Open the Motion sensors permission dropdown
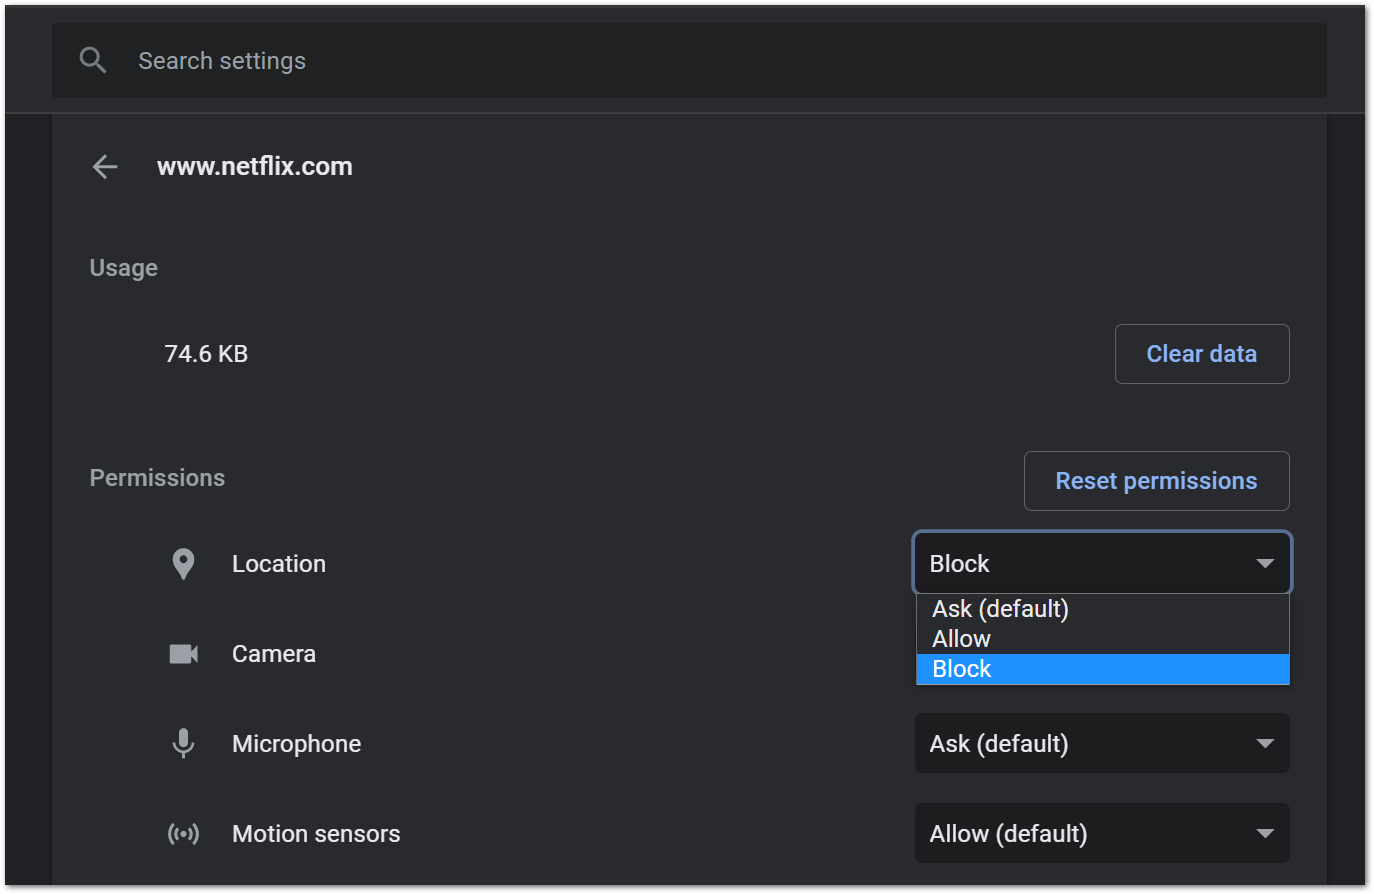Screen dimensions: 1374x894 [1102, 833]
